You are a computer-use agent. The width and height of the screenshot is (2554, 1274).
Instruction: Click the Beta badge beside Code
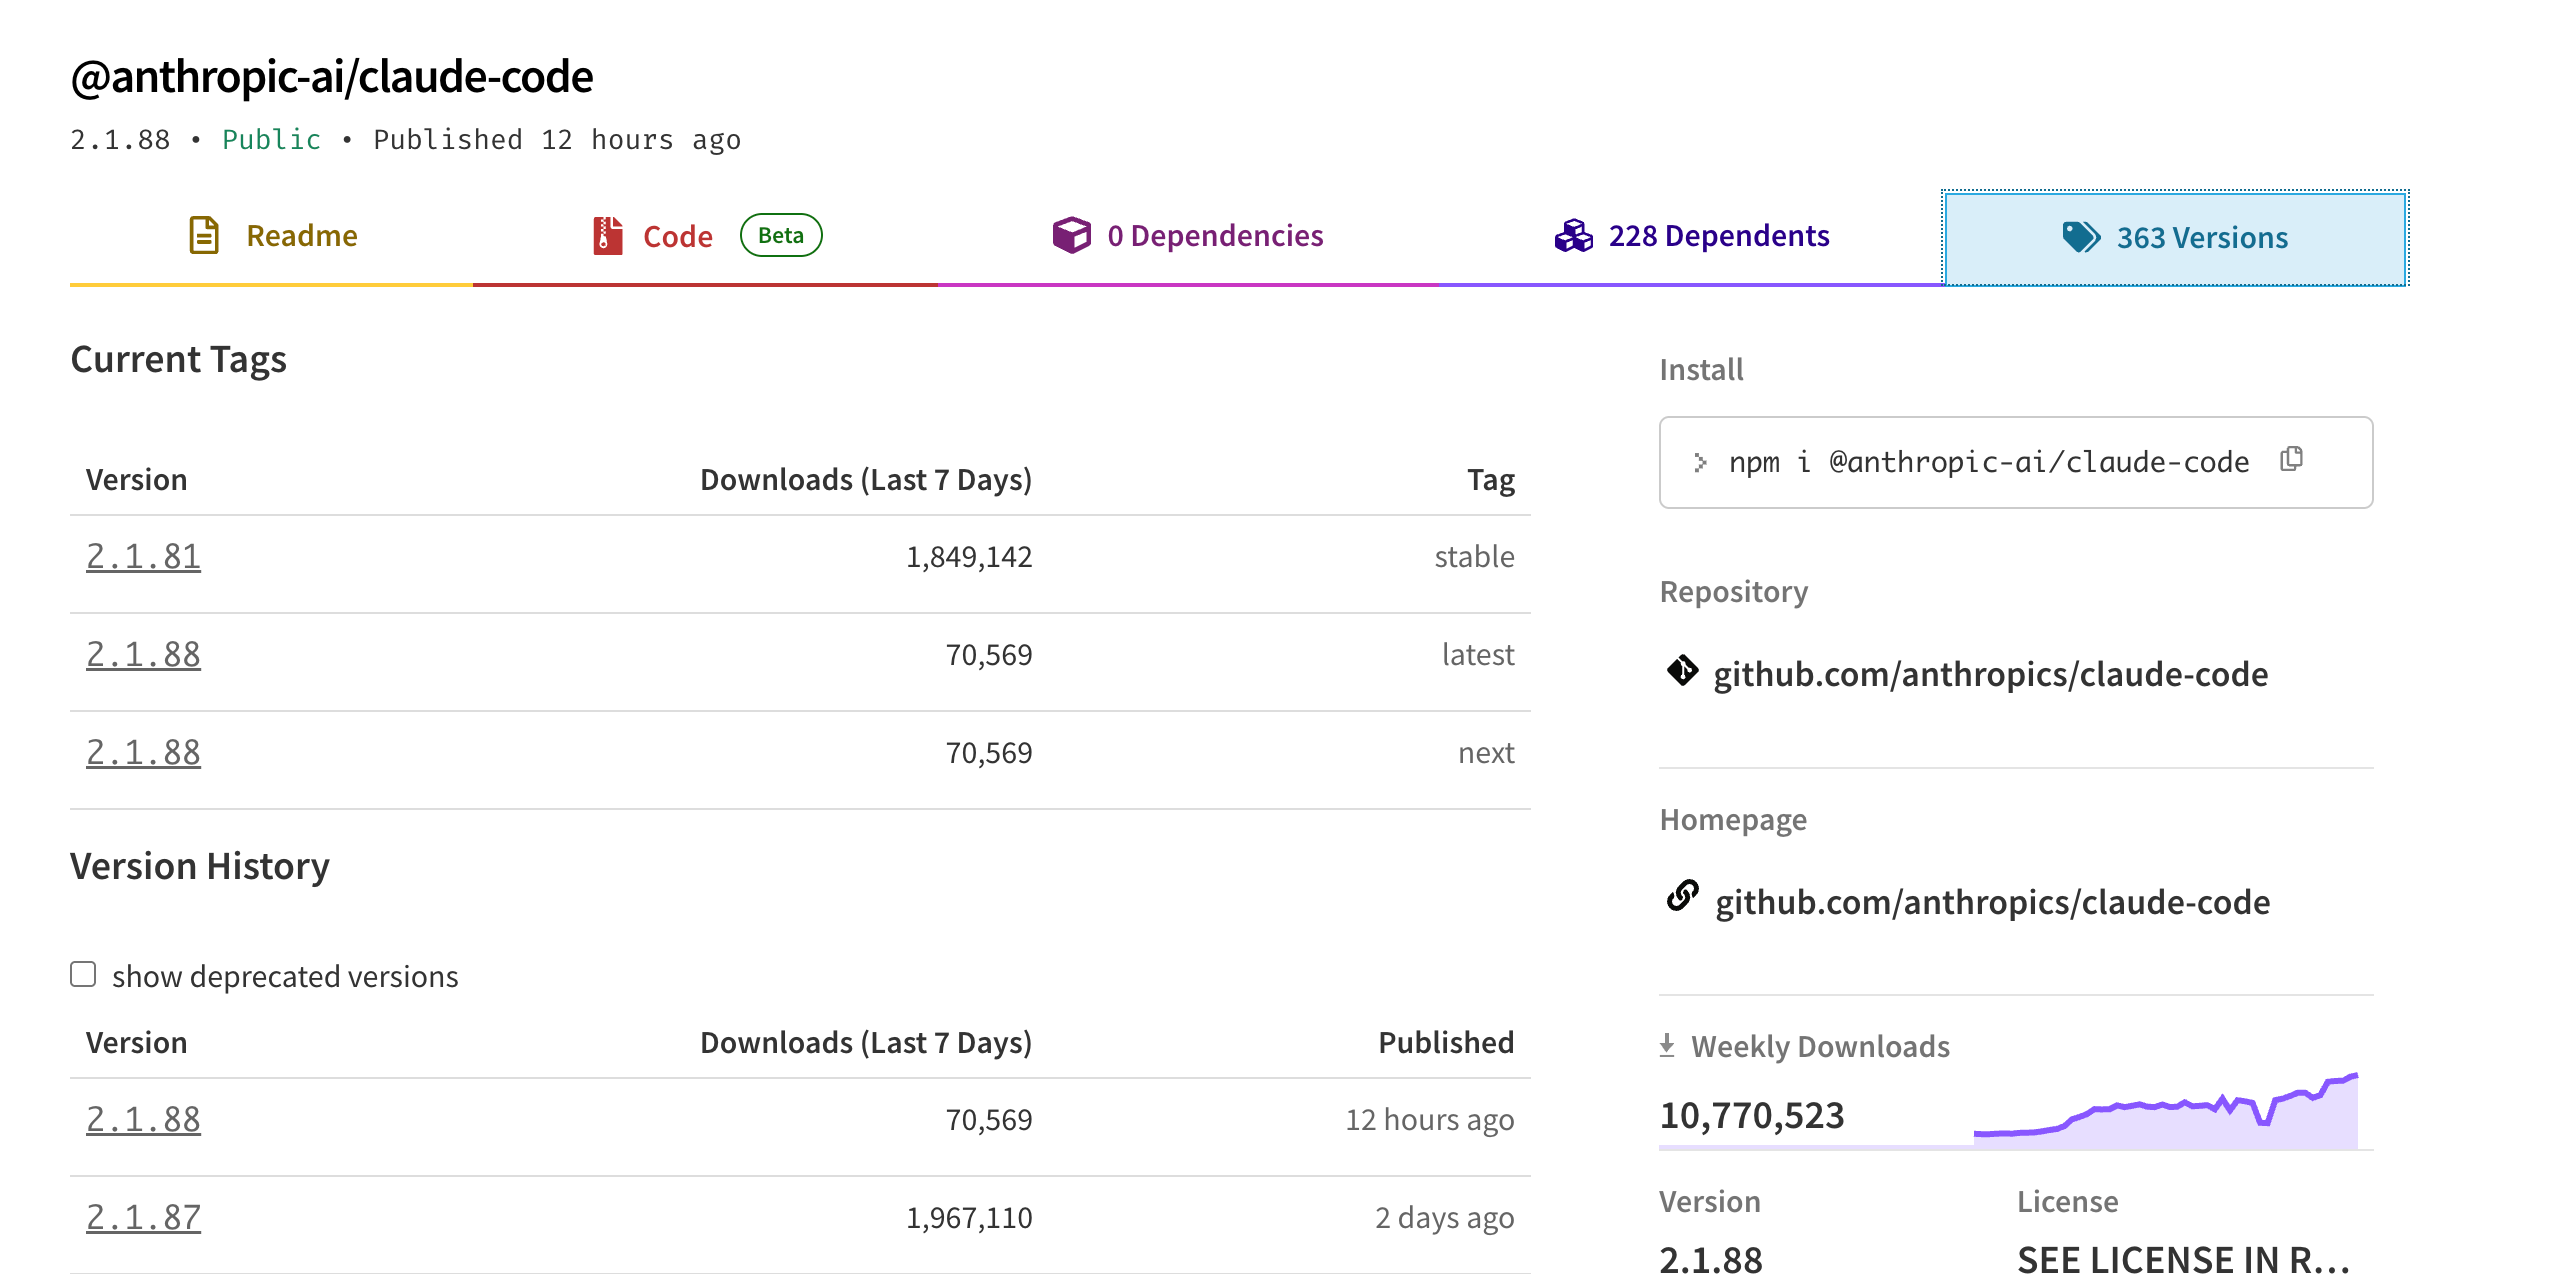781,235
